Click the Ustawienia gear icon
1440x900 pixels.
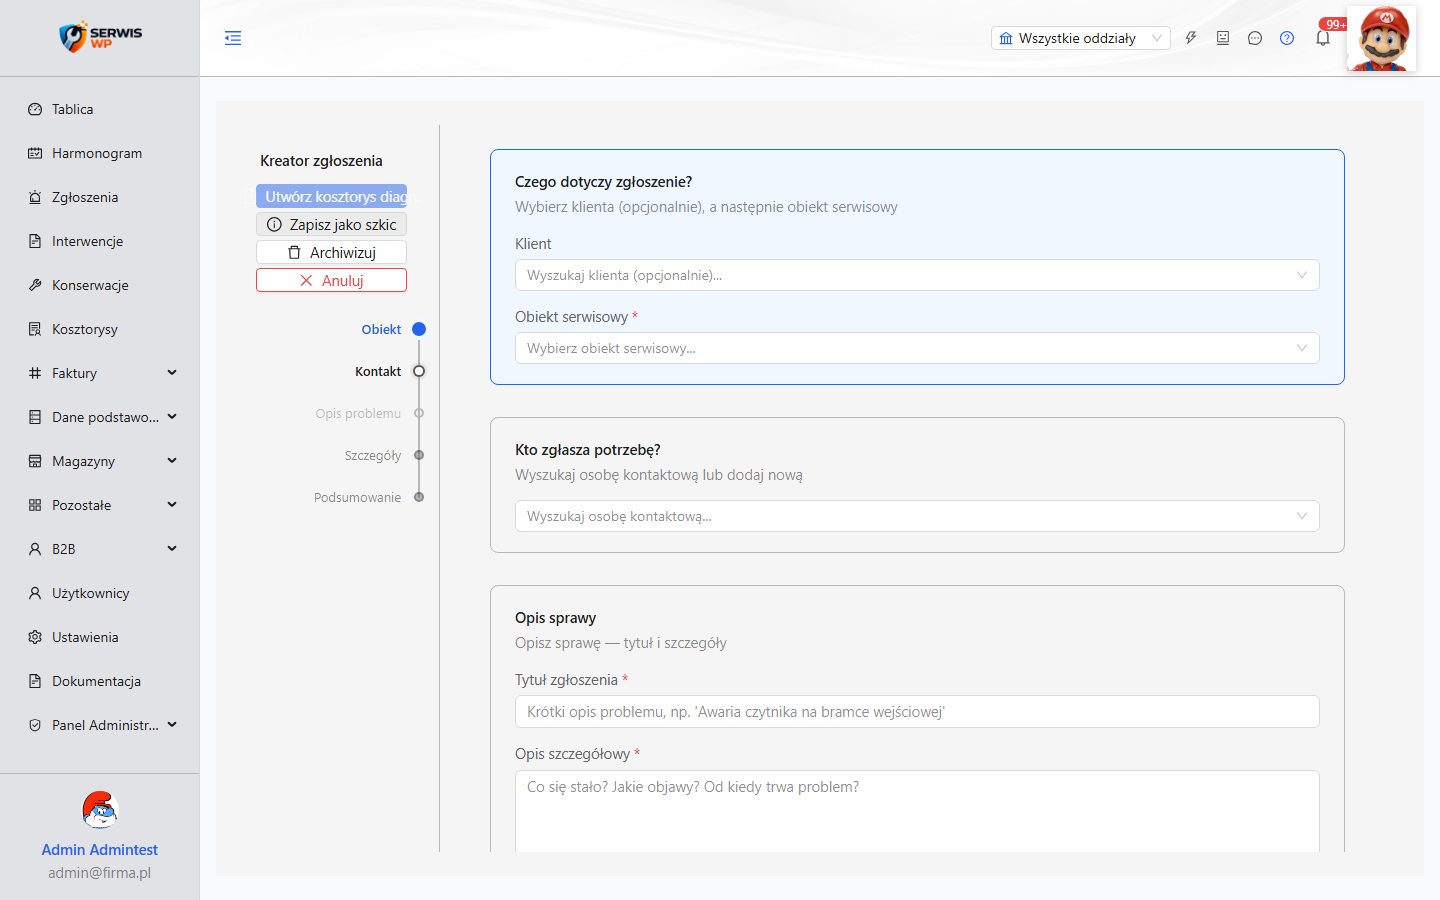coord(35,637)
